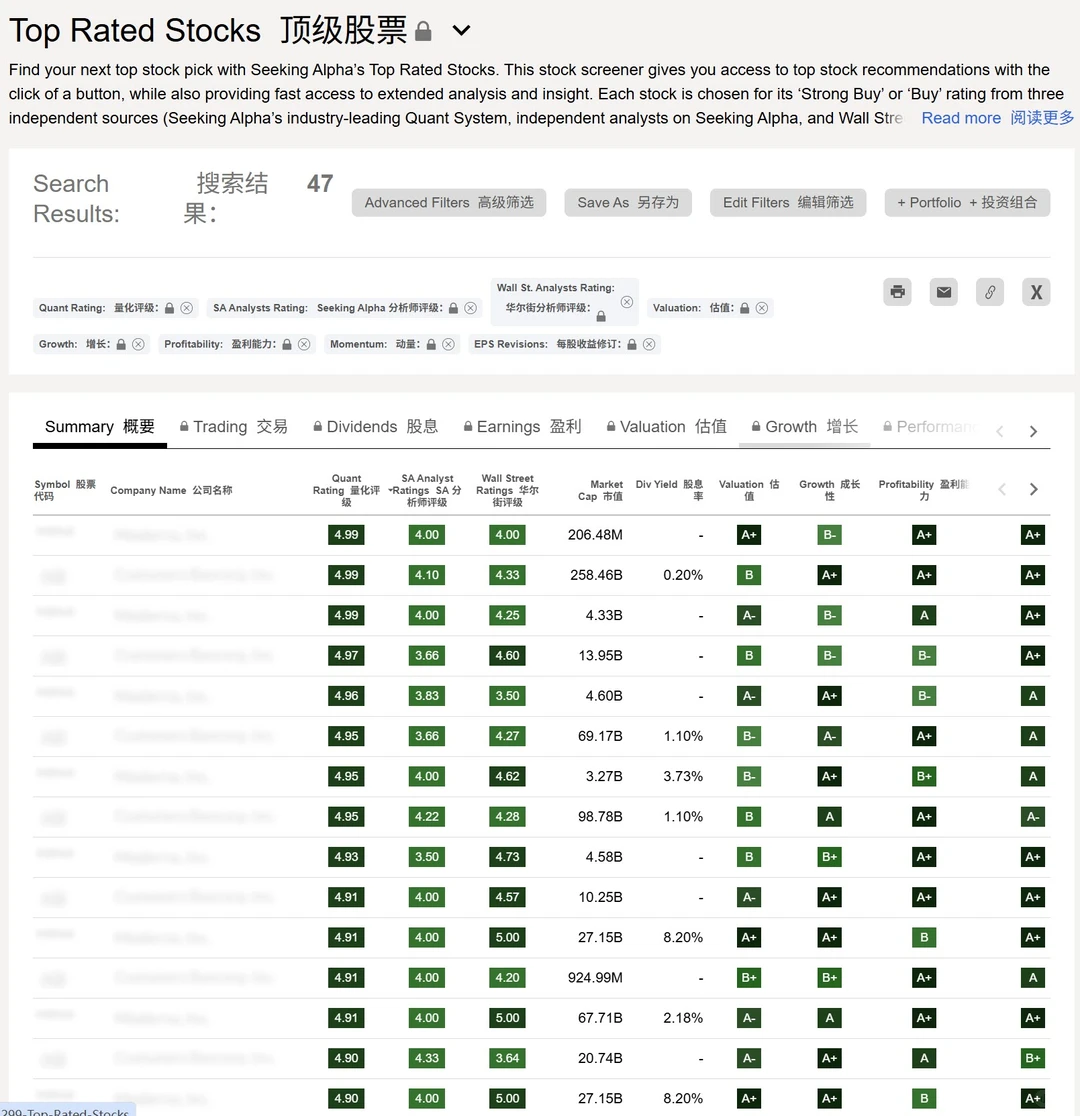Click Wall Street rating 3.64 badge
The height and width of the screenshot is (1116, 1080).
pos(507,1058)
